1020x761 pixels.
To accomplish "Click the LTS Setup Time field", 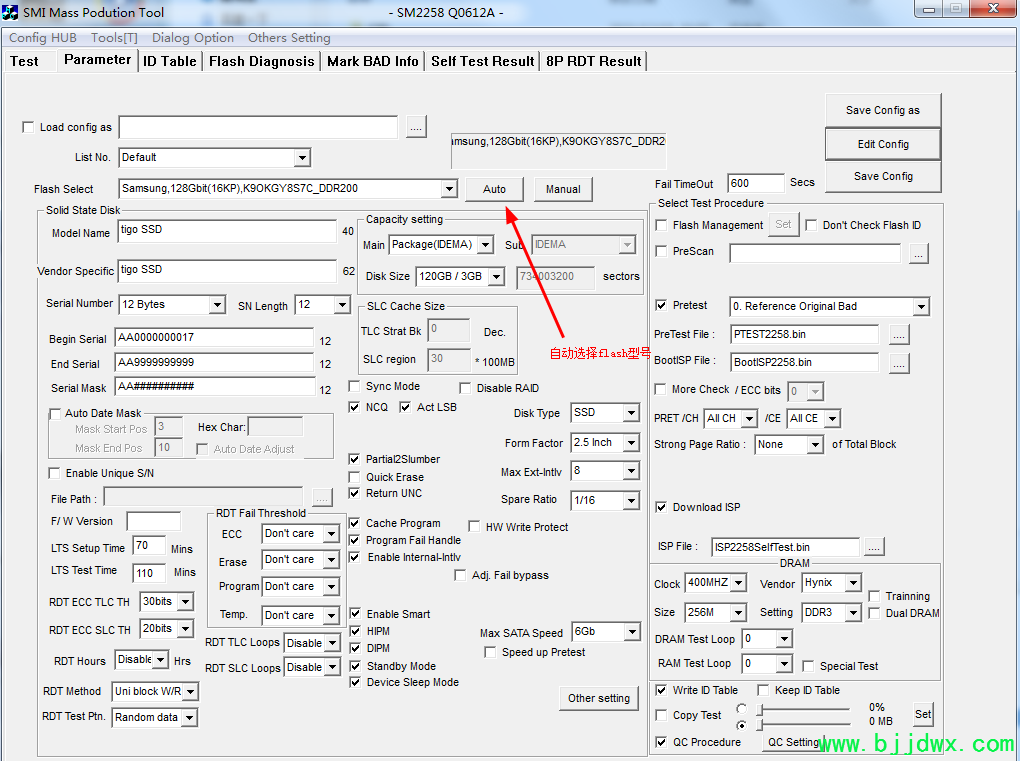I will pos(148,545).
